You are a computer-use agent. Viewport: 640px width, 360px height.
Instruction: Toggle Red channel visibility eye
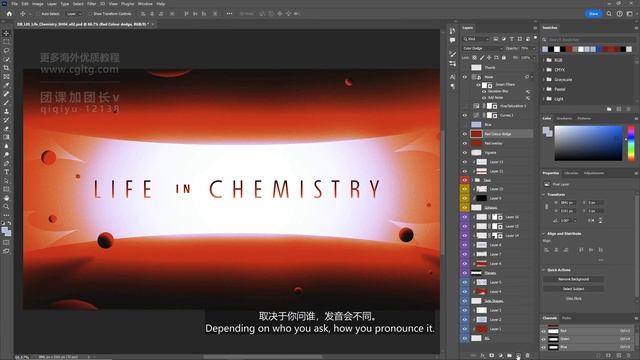click(x=544, y=331)
